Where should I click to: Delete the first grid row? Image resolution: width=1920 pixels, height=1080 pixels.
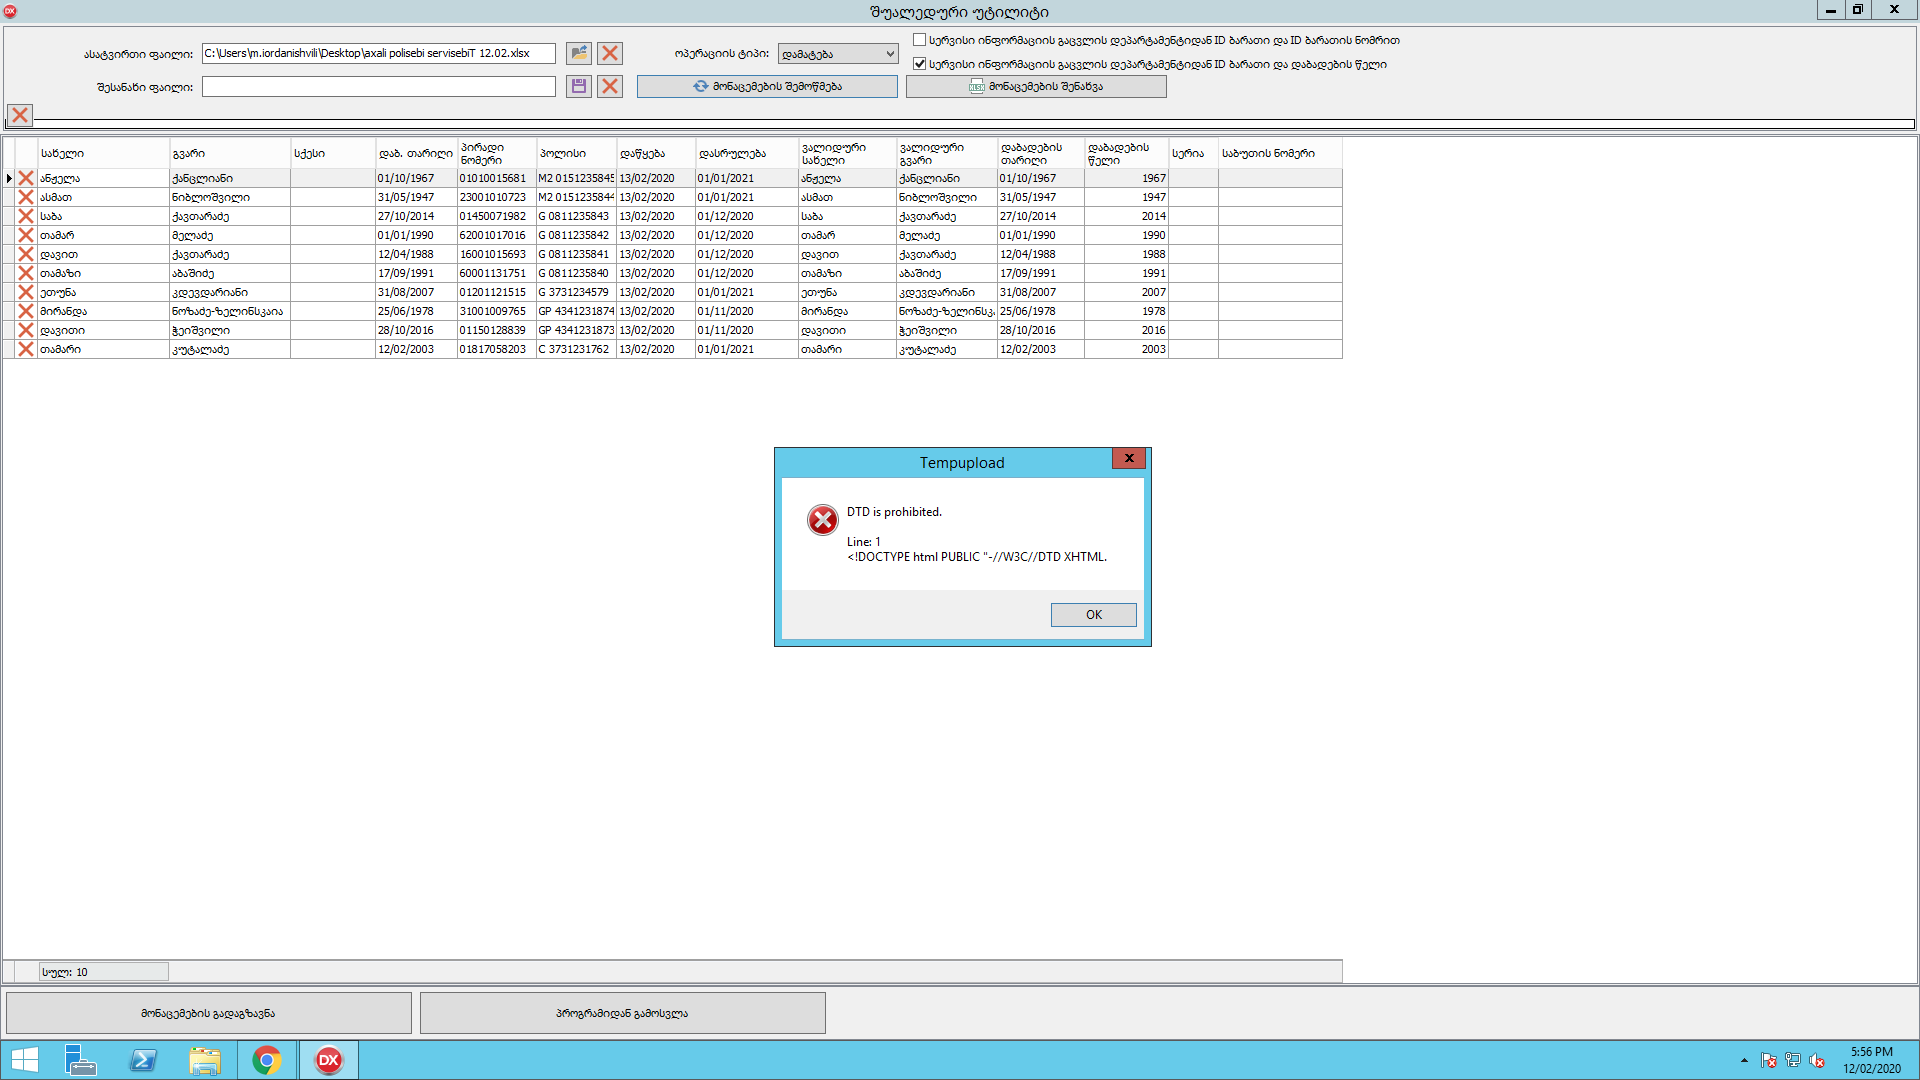point(26,178)
